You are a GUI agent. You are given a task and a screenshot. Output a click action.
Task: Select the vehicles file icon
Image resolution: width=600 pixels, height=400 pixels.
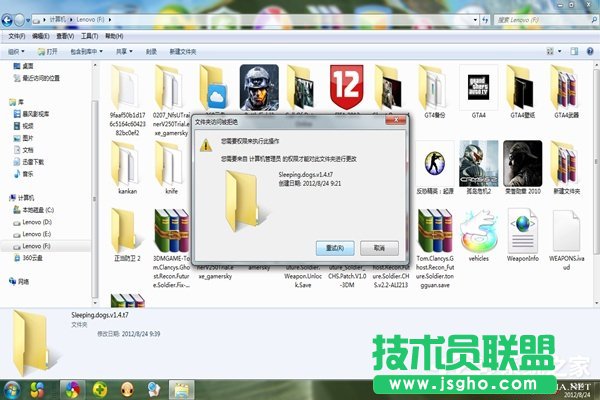coord(476,230)
